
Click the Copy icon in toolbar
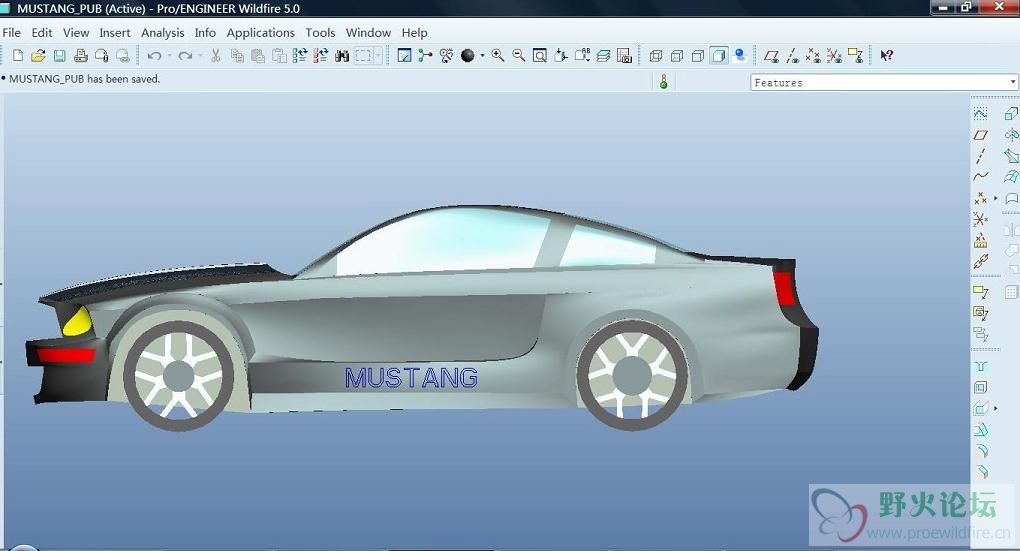(x=237, y=56)
